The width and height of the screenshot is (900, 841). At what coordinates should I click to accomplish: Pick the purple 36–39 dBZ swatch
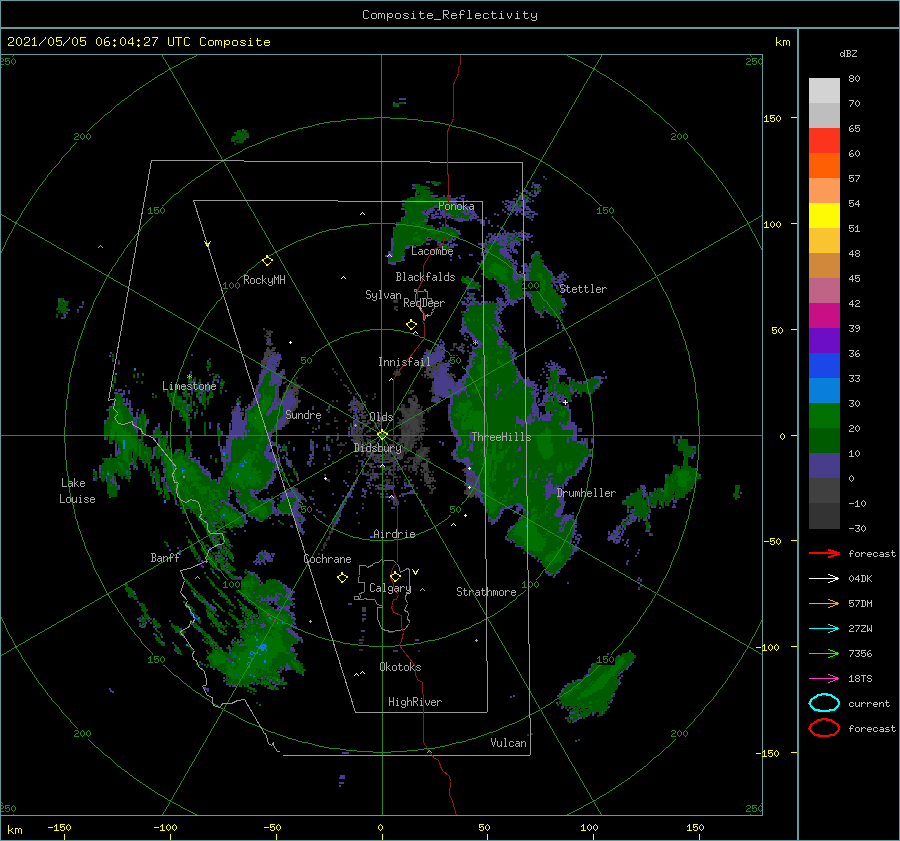tap(824, 341)
